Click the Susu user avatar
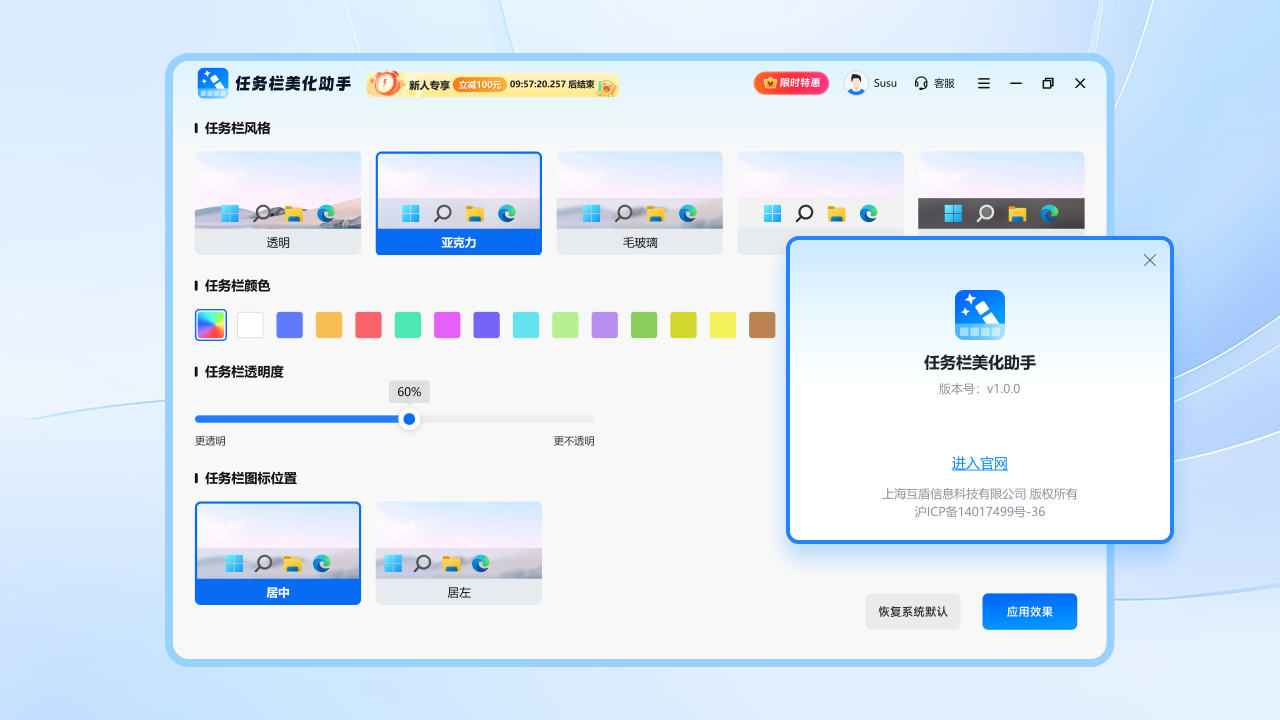 click(856, 83)
